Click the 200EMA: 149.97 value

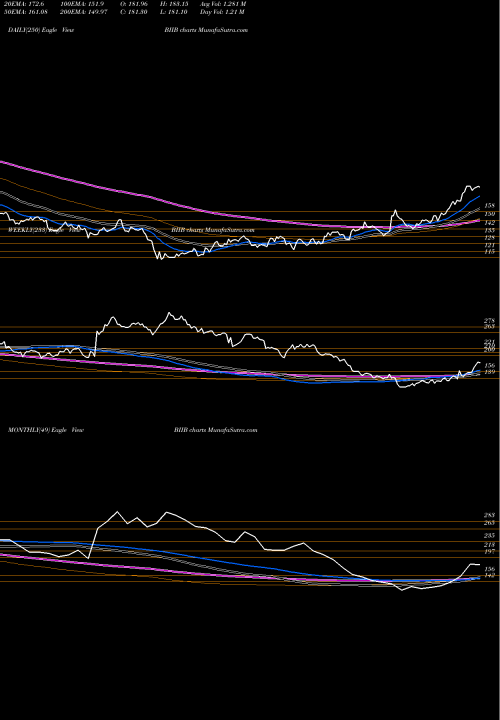click(84, 12)
